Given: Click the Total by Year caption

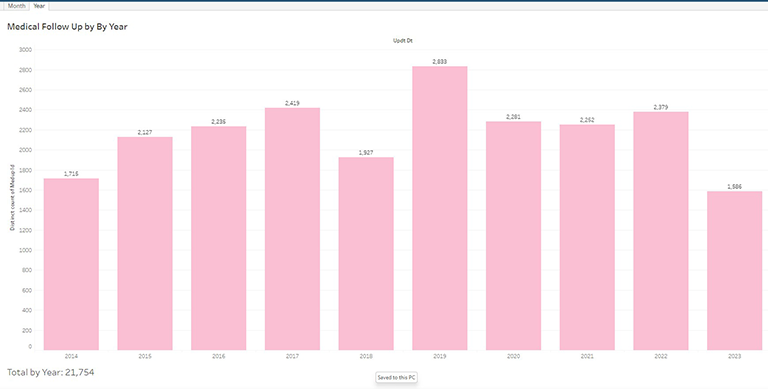Looking at the screenshot, I should coord(50,372).
